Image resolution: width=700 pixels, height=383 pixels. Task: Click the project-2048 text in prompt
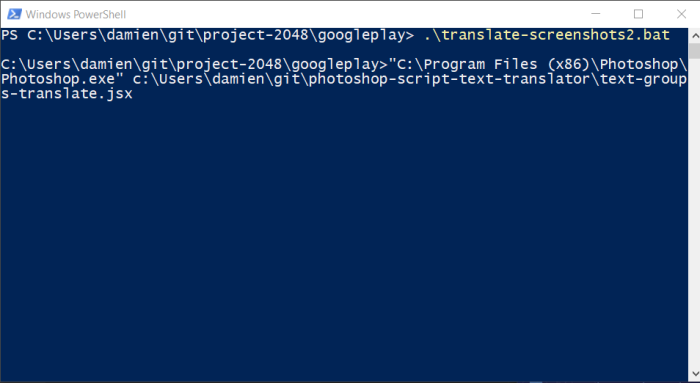(255, 35)
